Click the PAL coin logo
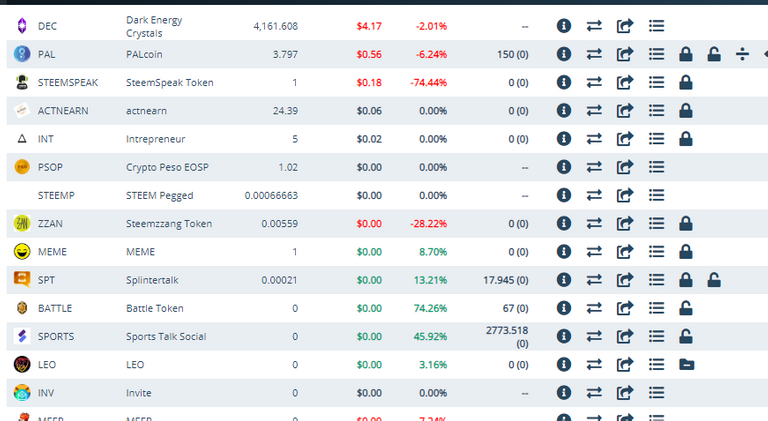Image resolution: width=768 pixels, height=421 pixels. click(x=22, y=54)
